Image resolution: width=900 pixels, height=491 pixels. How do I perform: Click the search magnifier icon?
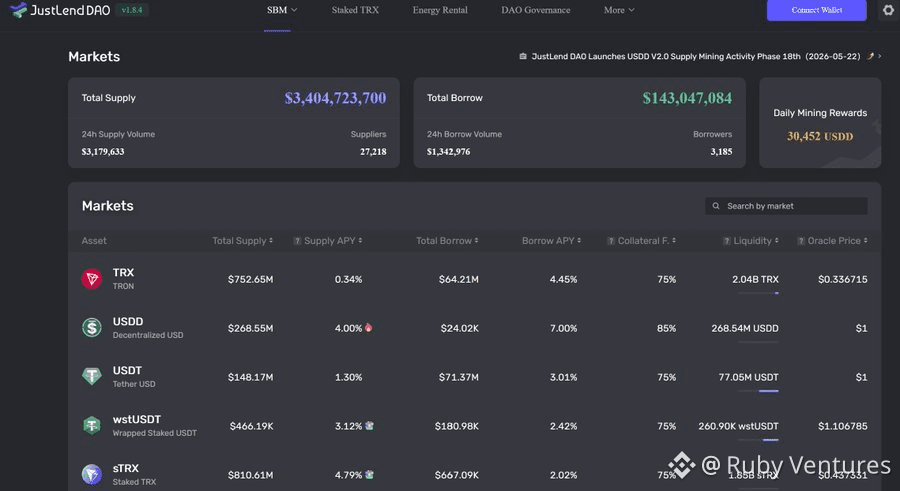tap(716, 206)
